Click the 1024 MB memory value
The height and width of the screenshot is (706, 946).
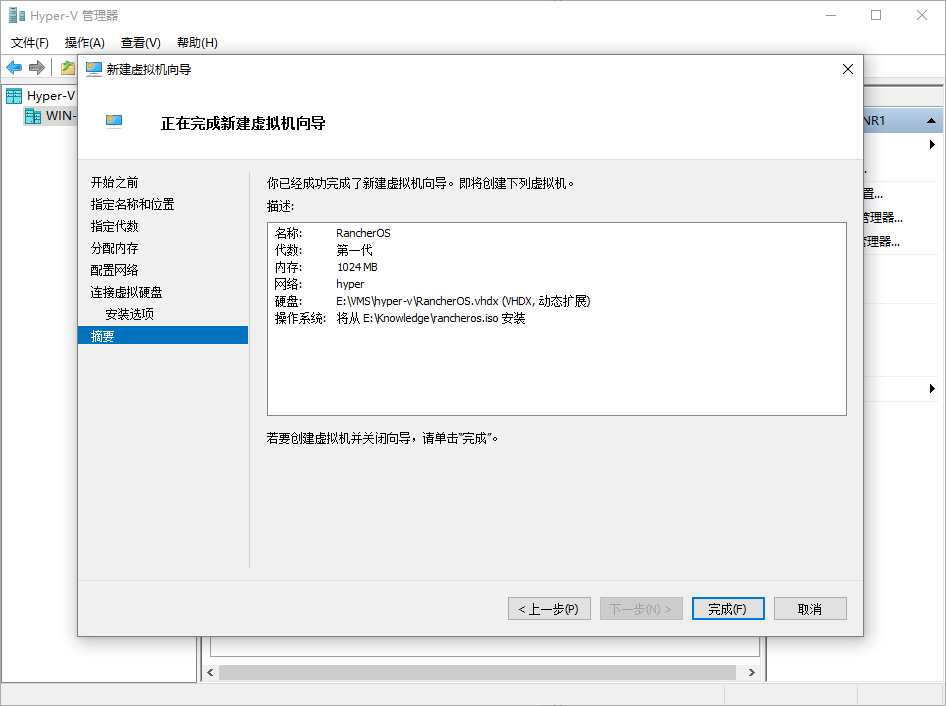point(357,267)
